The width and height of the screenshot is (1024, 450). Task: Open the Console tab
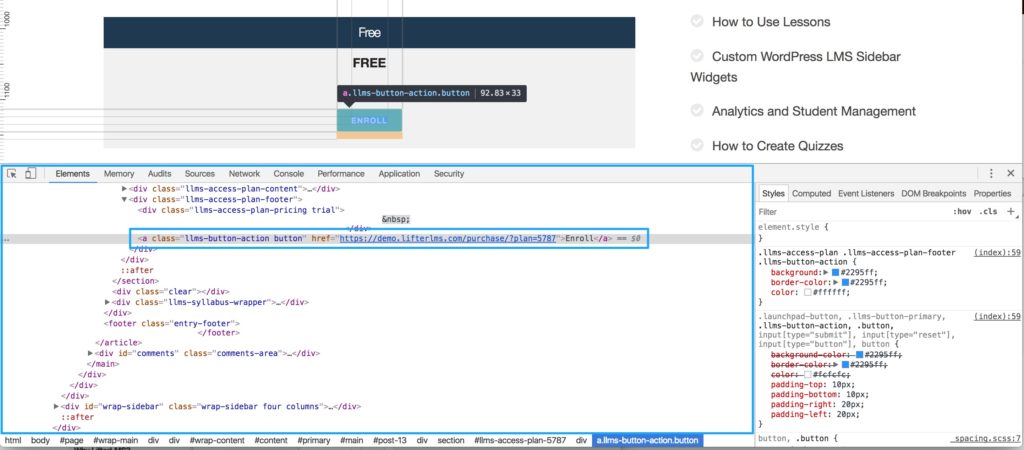click(x=289, y=174)
